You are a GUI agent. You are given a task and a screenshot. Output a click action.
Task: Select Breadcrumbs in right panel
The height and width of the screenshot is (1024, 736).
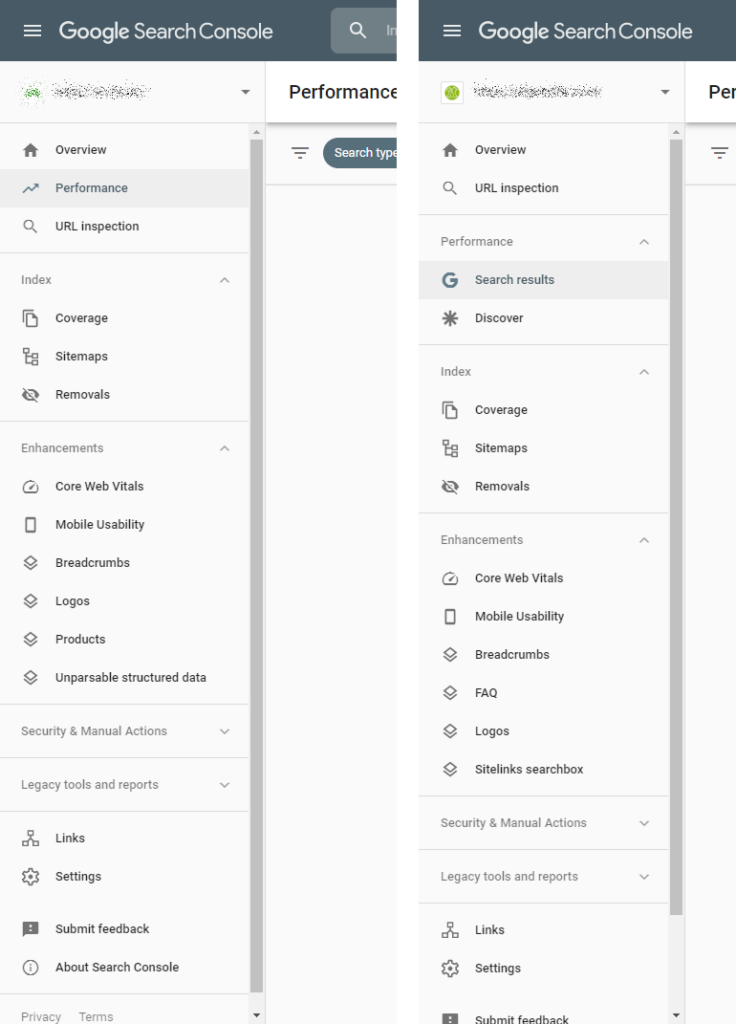pyautogui.click(x=543, y=654)
